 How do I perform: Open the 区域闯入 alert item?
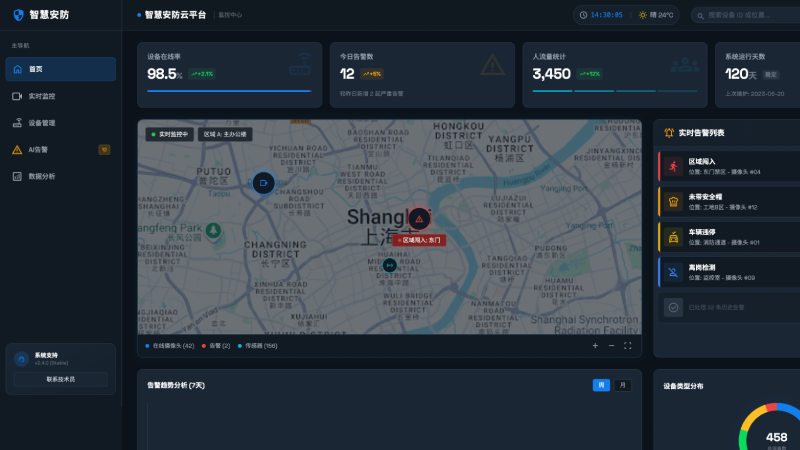730,166
